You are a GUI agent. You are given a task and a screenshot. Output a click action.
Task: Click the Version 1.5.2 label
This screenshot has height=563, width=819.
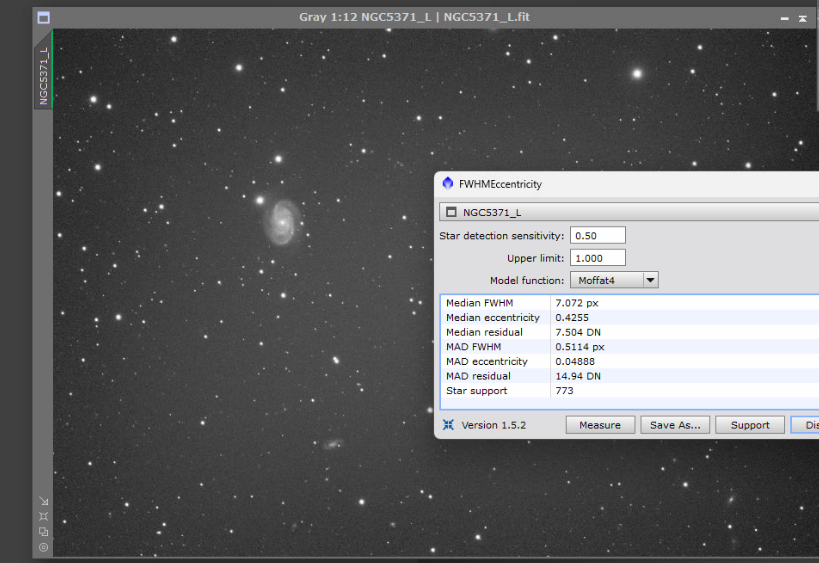pyautogui.click(x=494, y=425)
